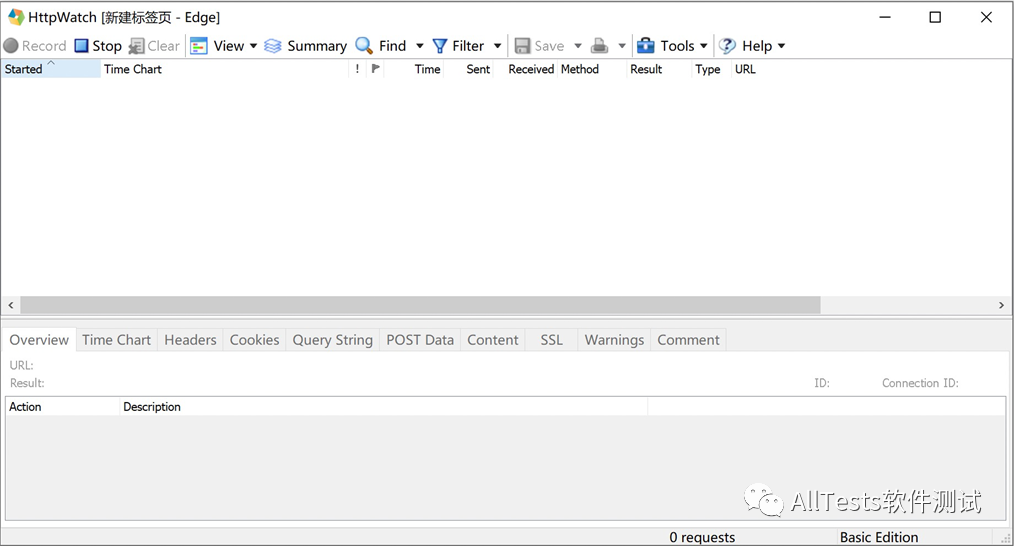Open the Comment tab
1014x546 pixels.
tap(688, 340)
